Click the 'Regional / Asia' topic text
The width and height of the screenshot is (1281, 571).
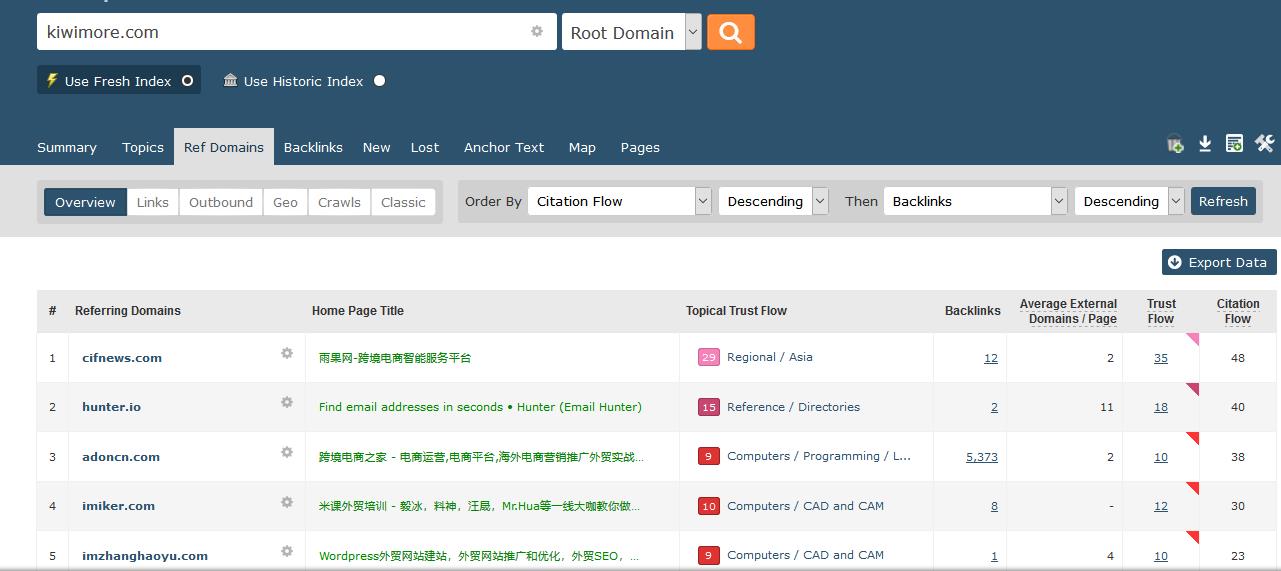click(770, 357)
